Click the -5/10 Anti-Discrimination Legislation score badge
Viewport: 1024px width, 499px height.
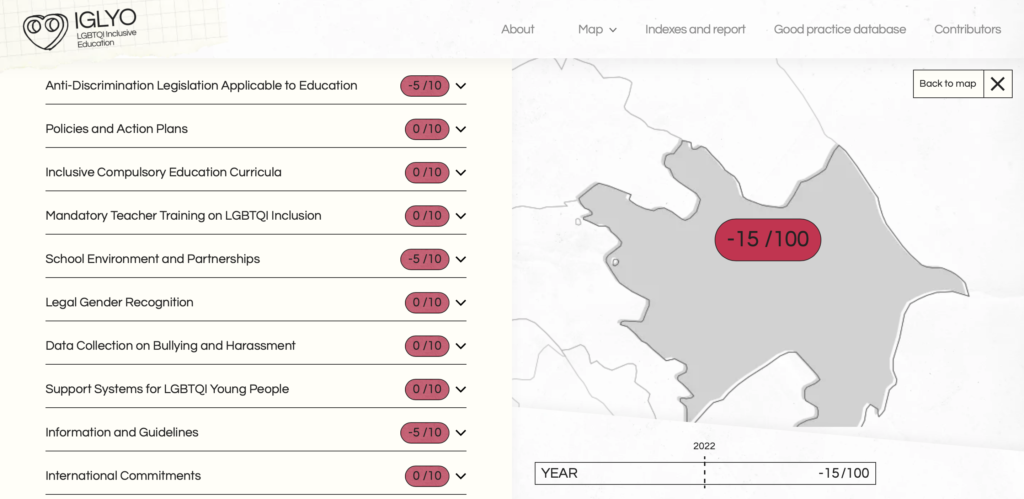tap(425, 86)
